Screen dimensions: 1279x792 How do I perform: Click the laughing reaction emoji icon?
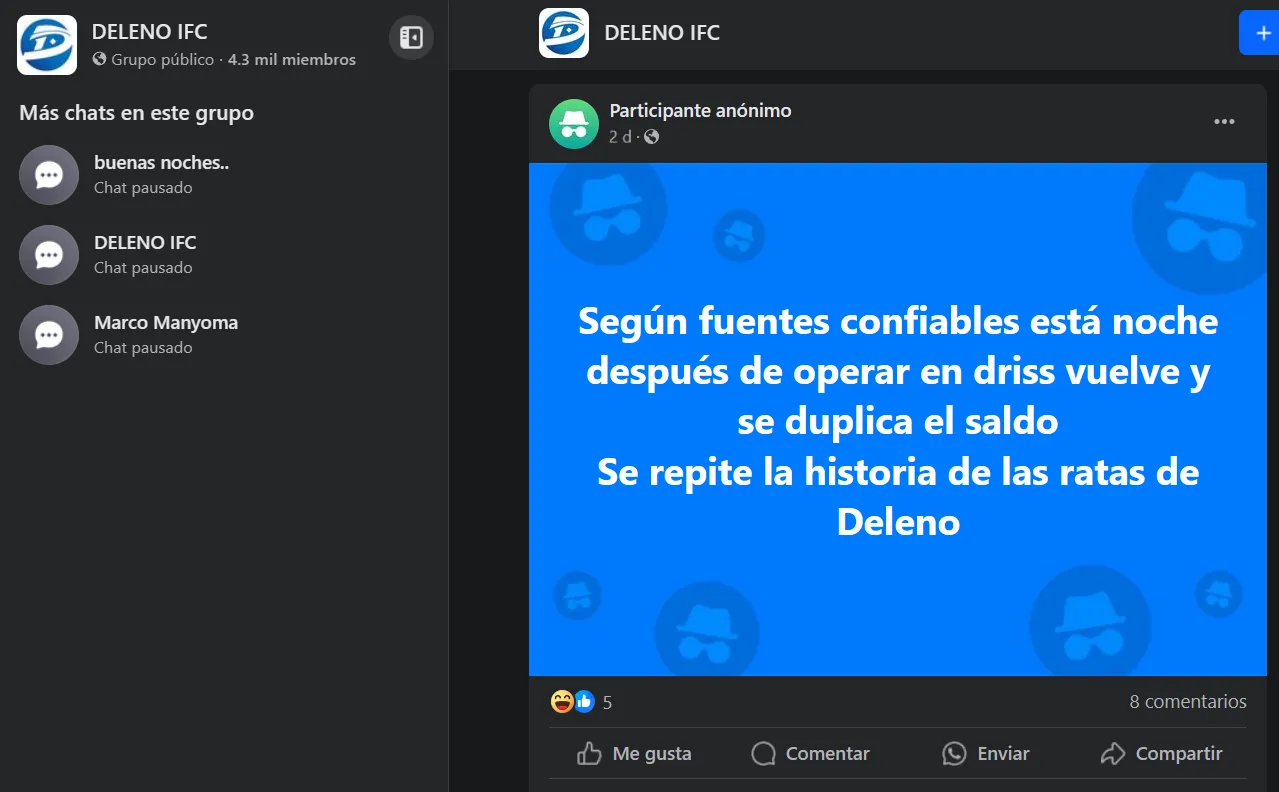562,702
